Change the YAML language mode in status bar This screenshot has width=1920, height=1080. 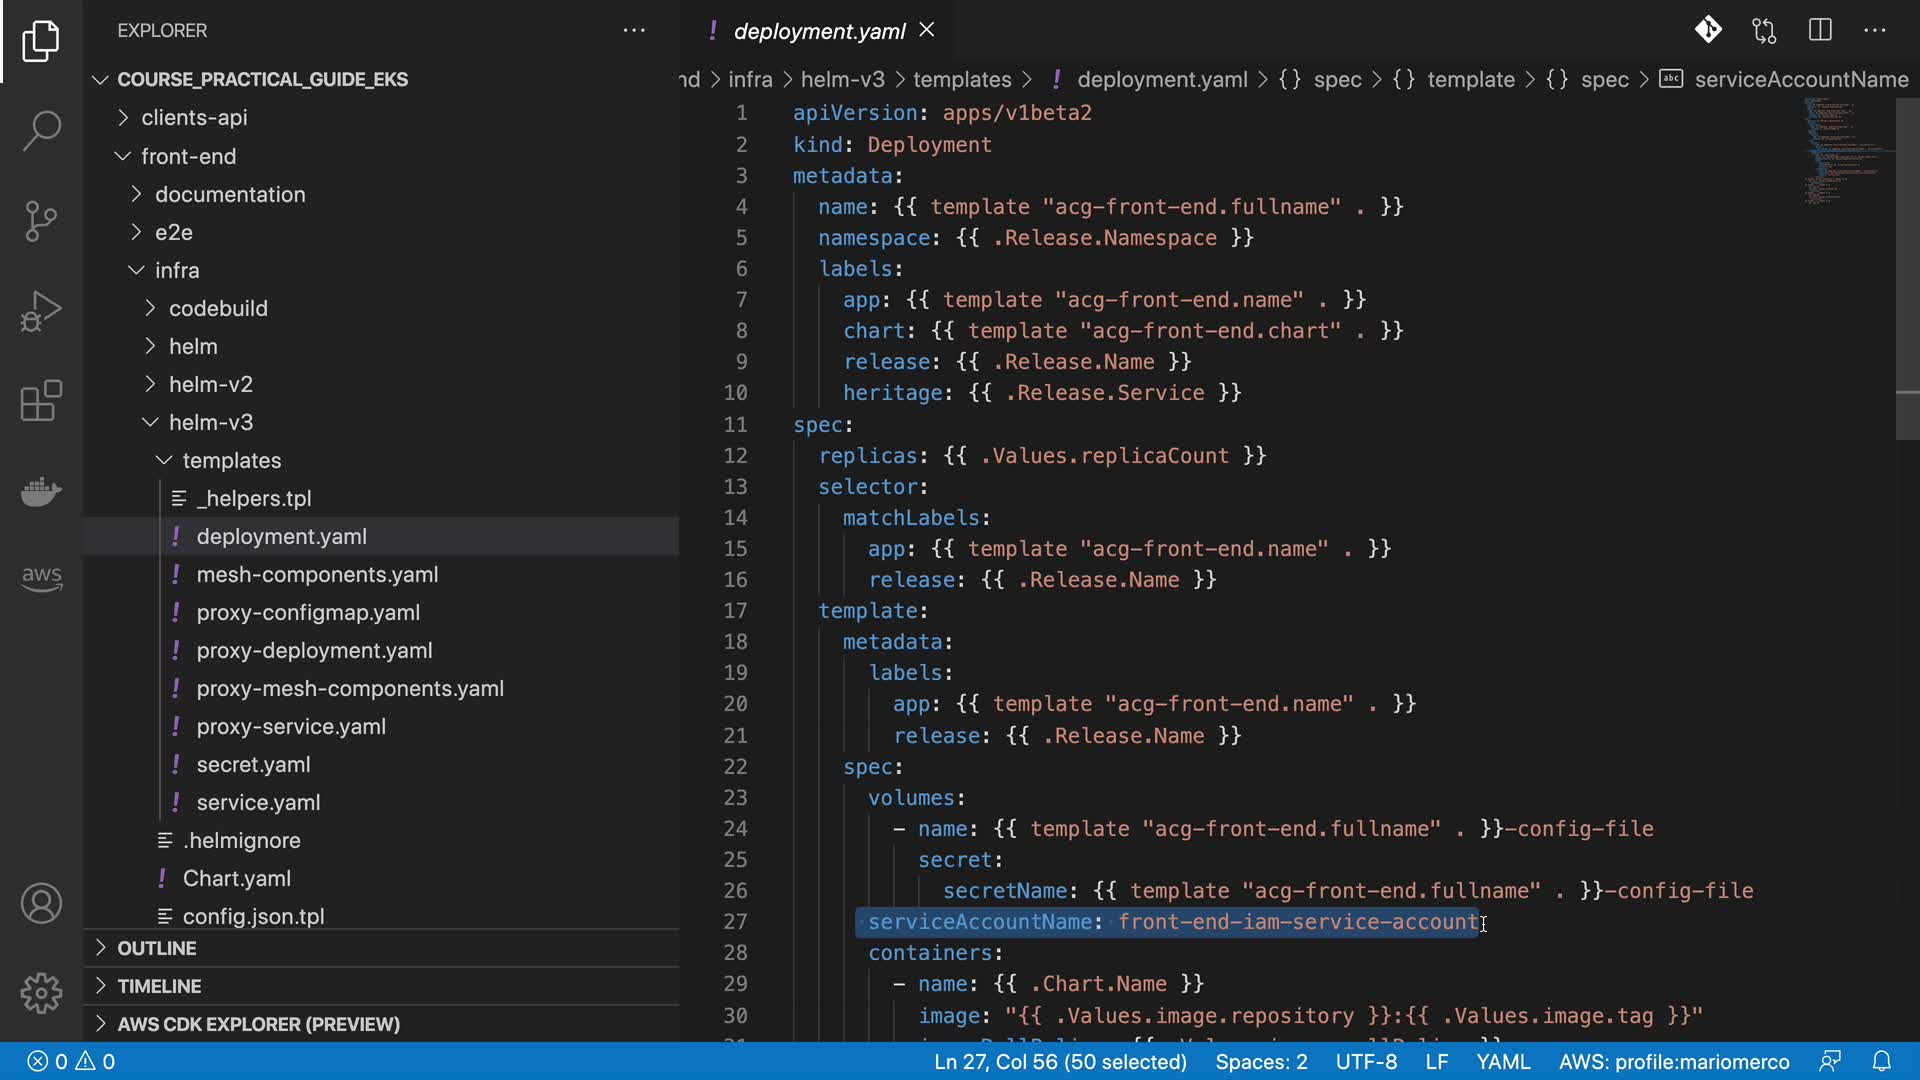[x=1503, y=1061]
